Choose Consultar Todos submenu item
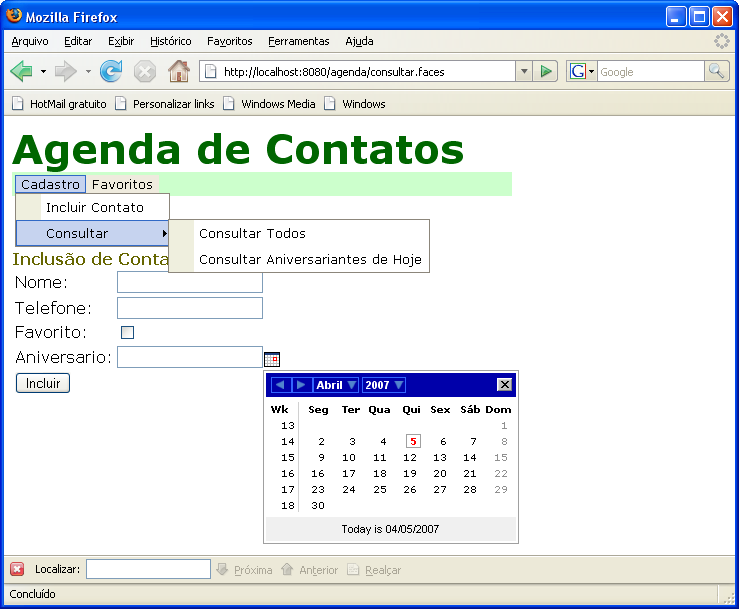This screenshot has height=609, width=739. point(252,233)
